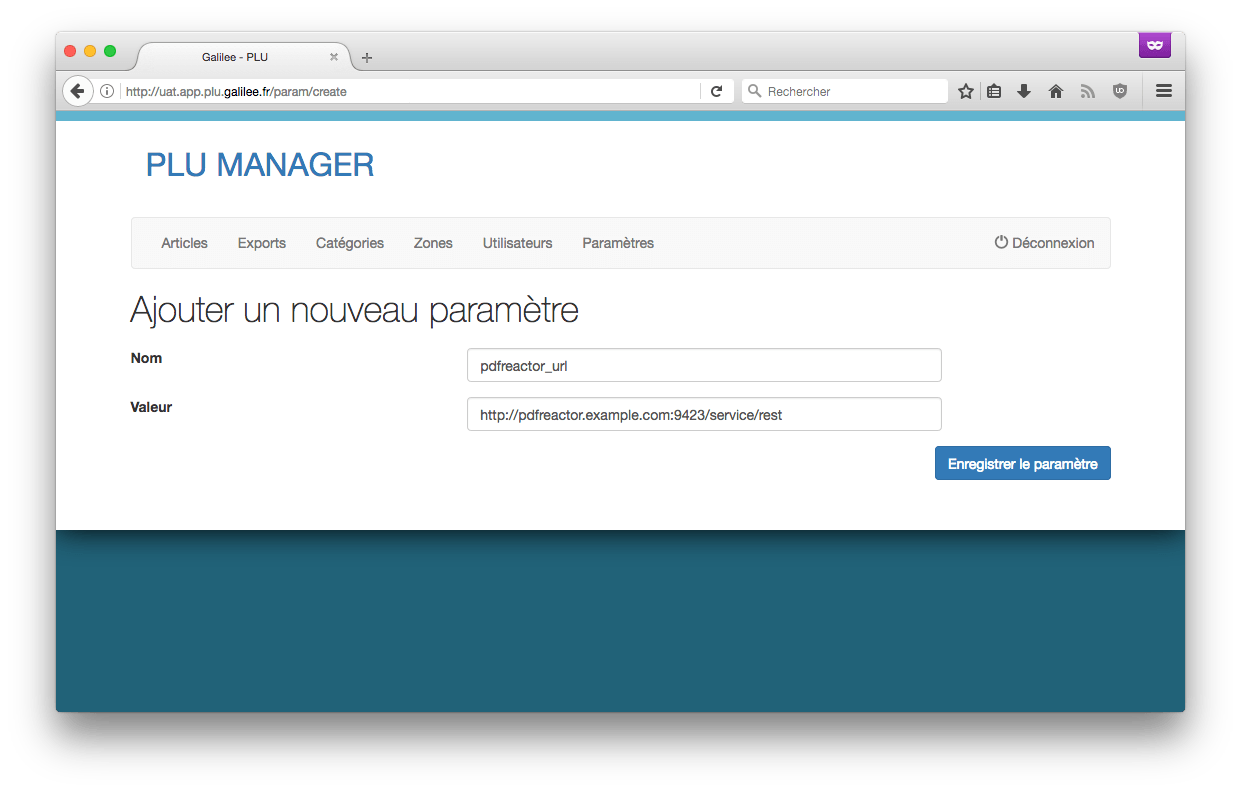Open the Articles menu item
The width and height of the screenshot is (1241, 792).
click(184, 243)
